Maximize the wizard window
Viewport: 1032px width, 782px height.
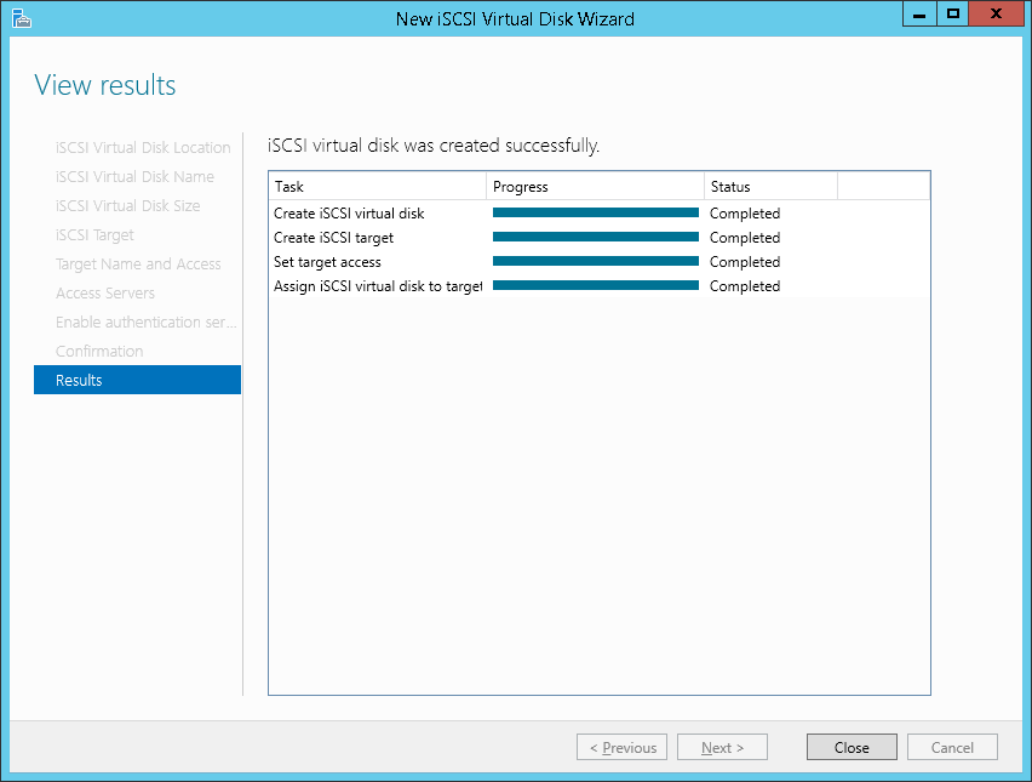[953, 15]
